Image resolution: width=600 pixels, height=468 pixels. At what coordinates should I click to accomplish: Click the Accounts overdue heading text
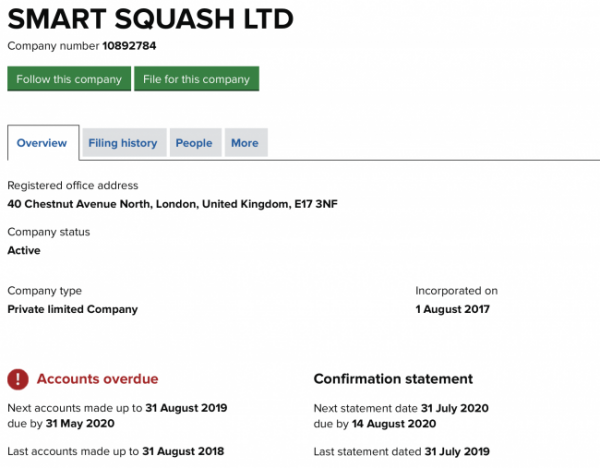point(98,379)
